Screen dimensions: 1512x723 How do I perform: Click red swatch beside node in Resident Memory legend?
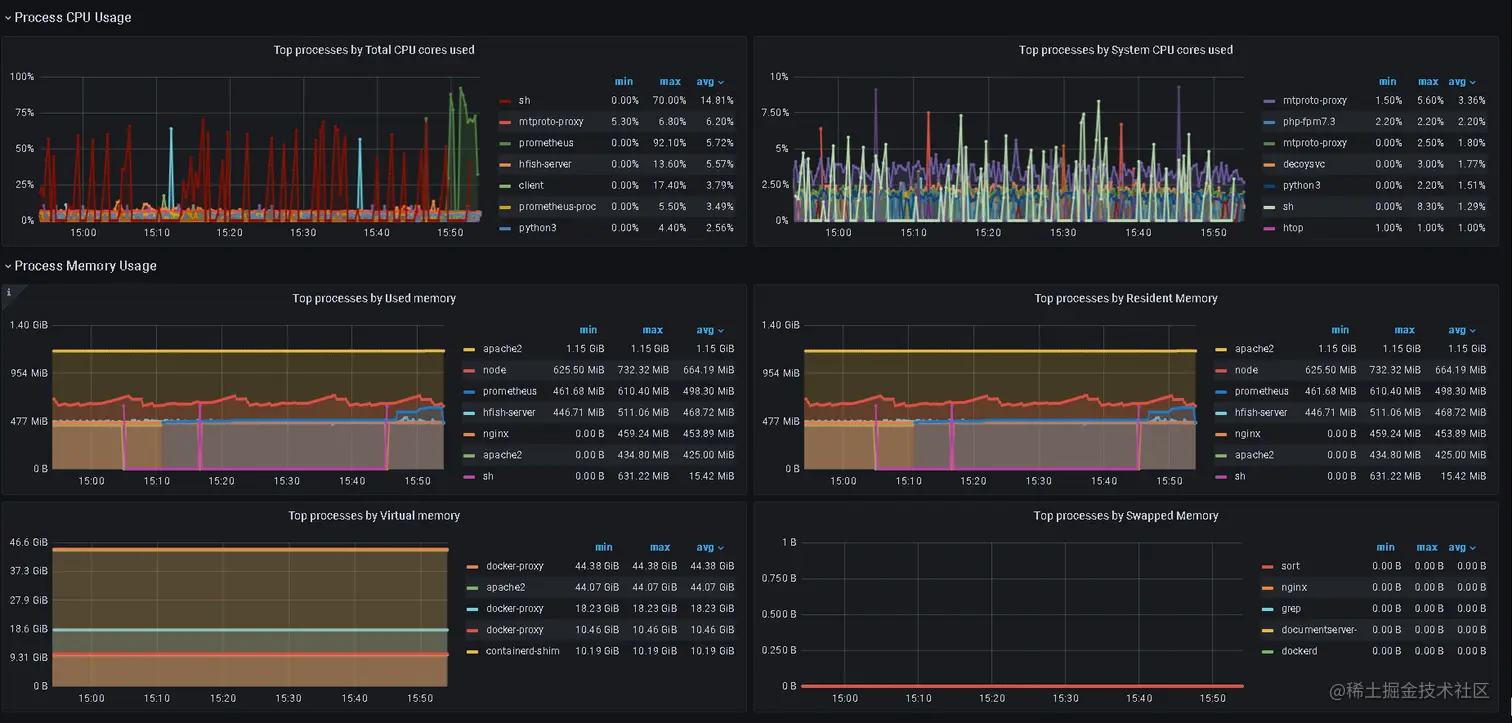(x=1221, y=370)
